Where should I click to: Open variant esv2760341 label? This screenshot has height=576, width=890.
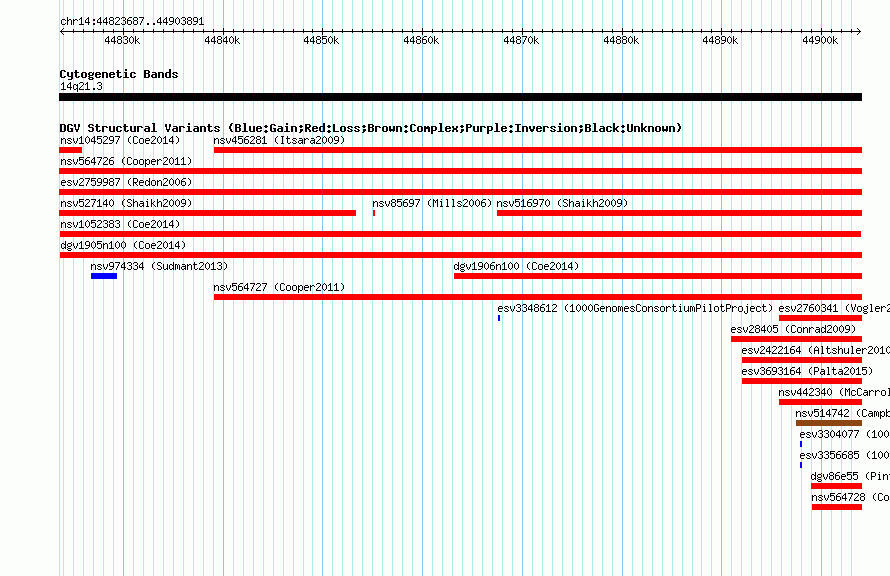(x=833, y=308)
